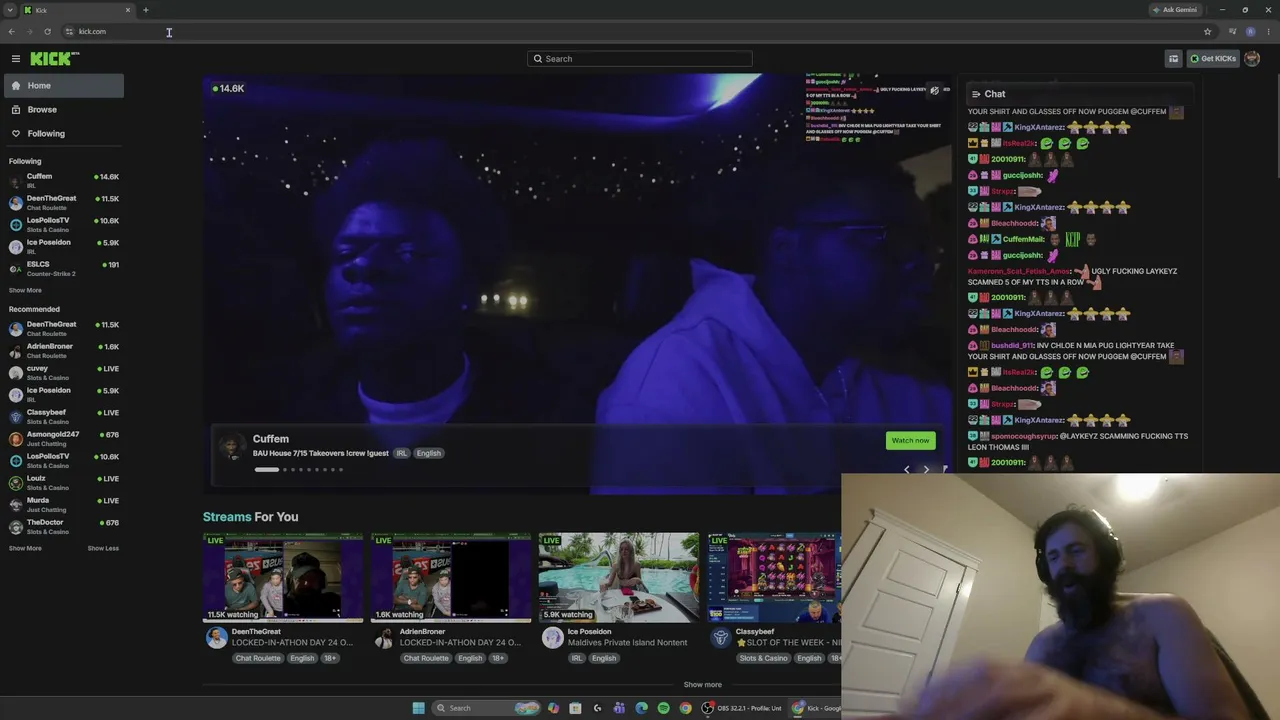The width and height of the screenshot is (1280, 720).
Task: Click the search field on Kick
Action: (x=640, y=59)
